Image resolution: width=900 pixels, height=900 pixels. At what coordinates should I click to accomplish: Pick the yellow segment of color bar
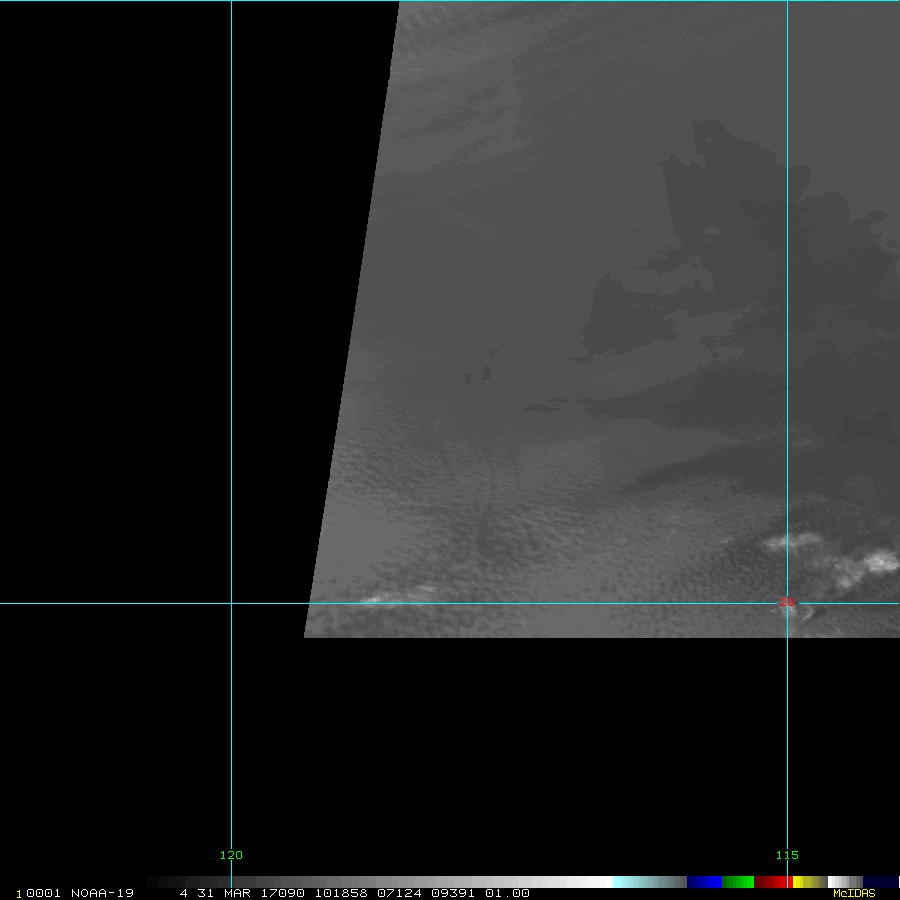(x=803, y=882)
